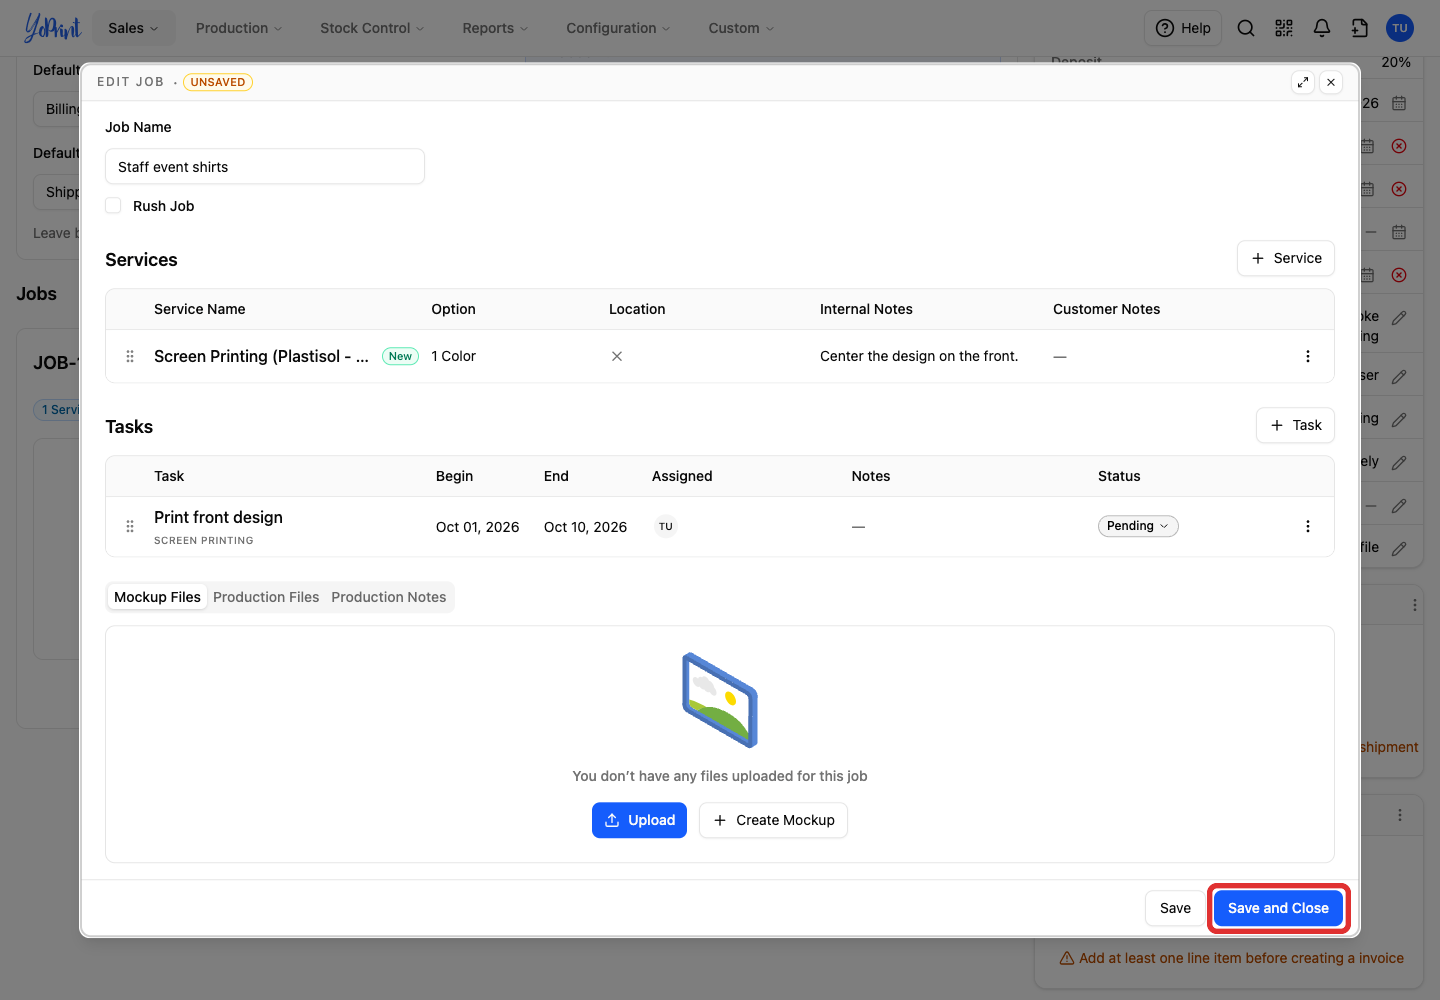This screenshot has width=1440, height=1000.
Task: Switch to the Production Files tab
Action: tap(266, 597)
